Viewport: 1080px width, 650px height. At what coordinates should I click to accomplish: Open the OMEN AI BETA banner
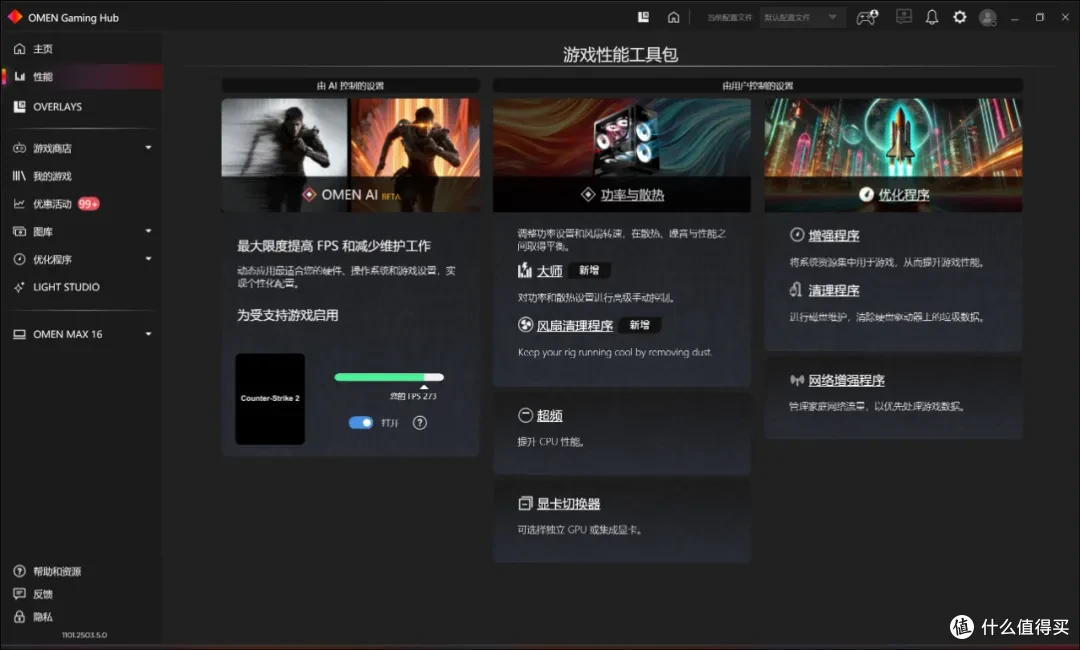click(x=351, y=156)
